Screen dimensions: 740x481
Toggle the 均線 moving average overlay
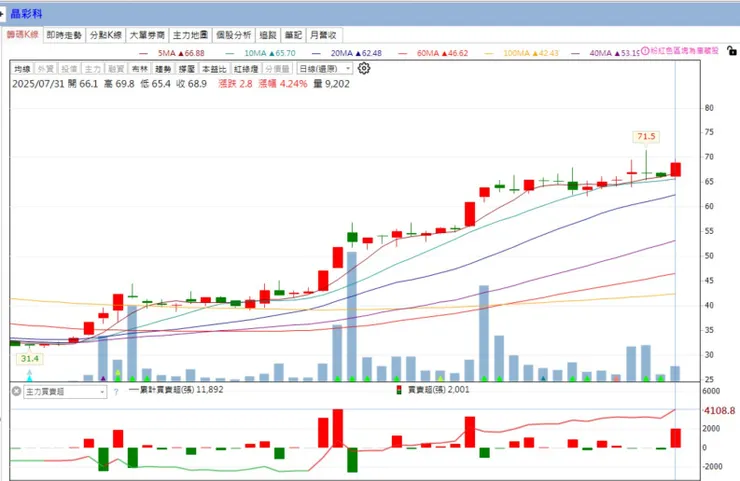tap(22, 69)
